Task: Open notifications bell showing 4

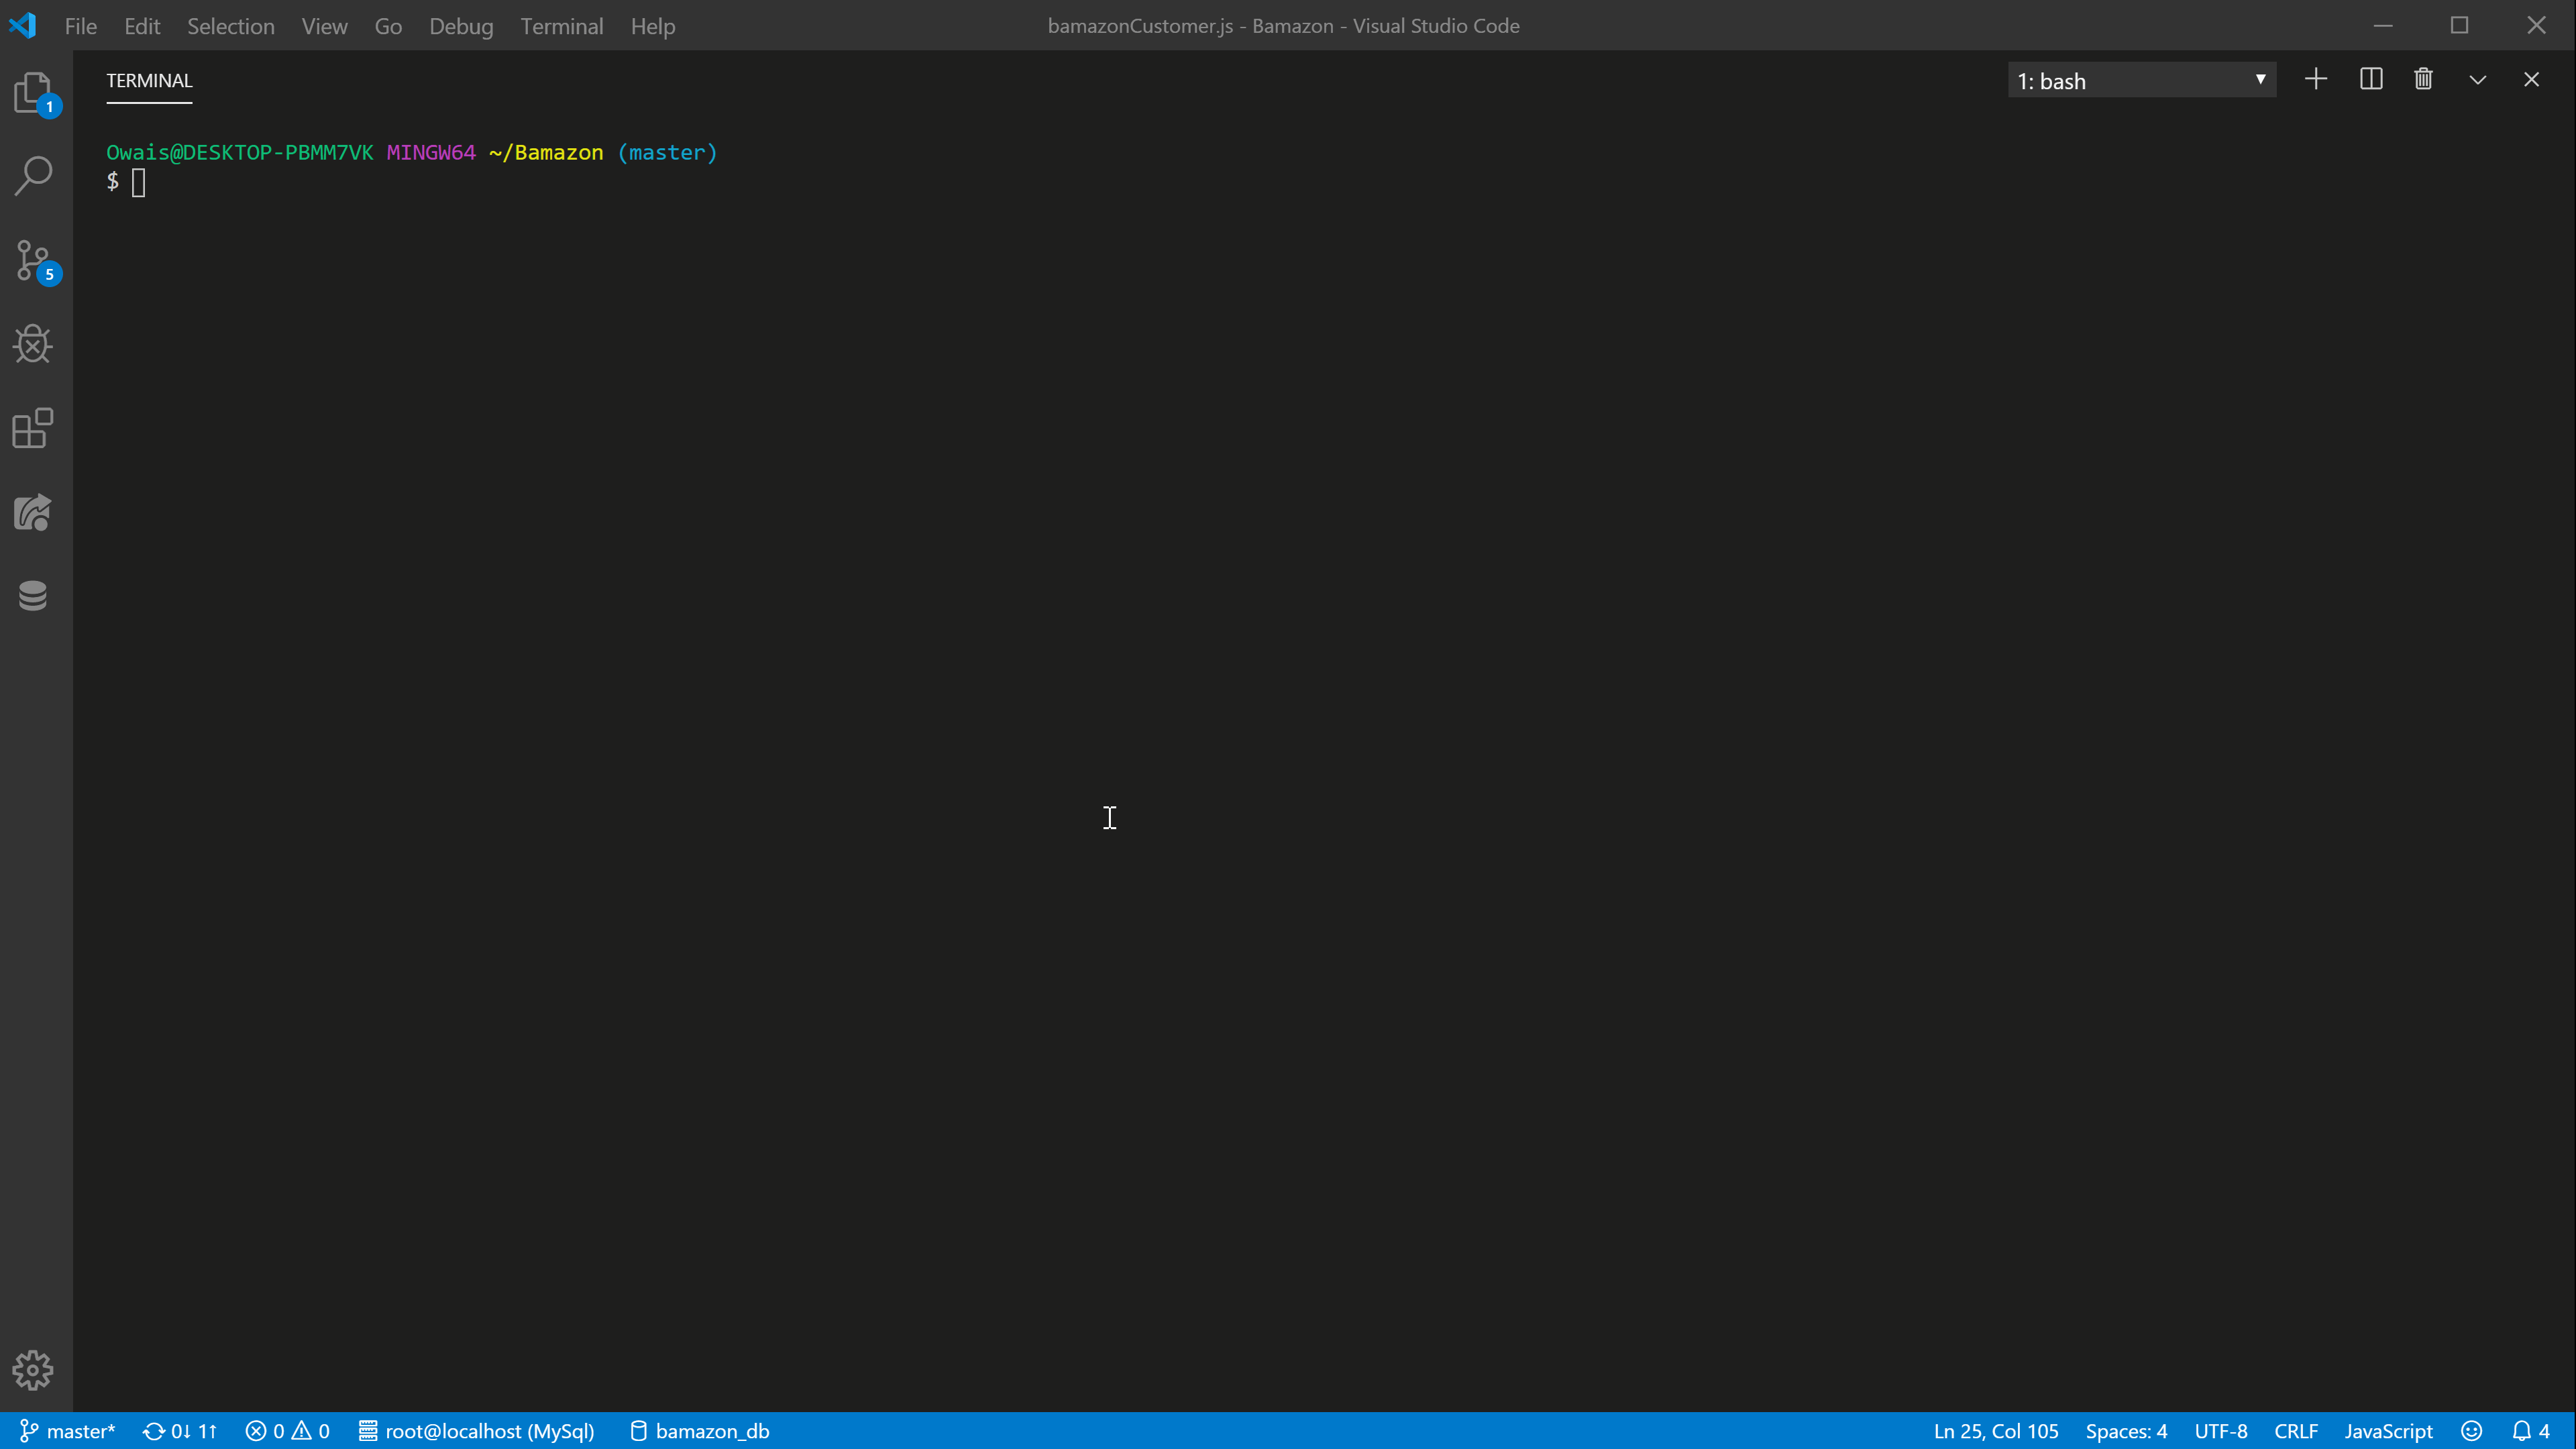Action: [2531, 1431]
